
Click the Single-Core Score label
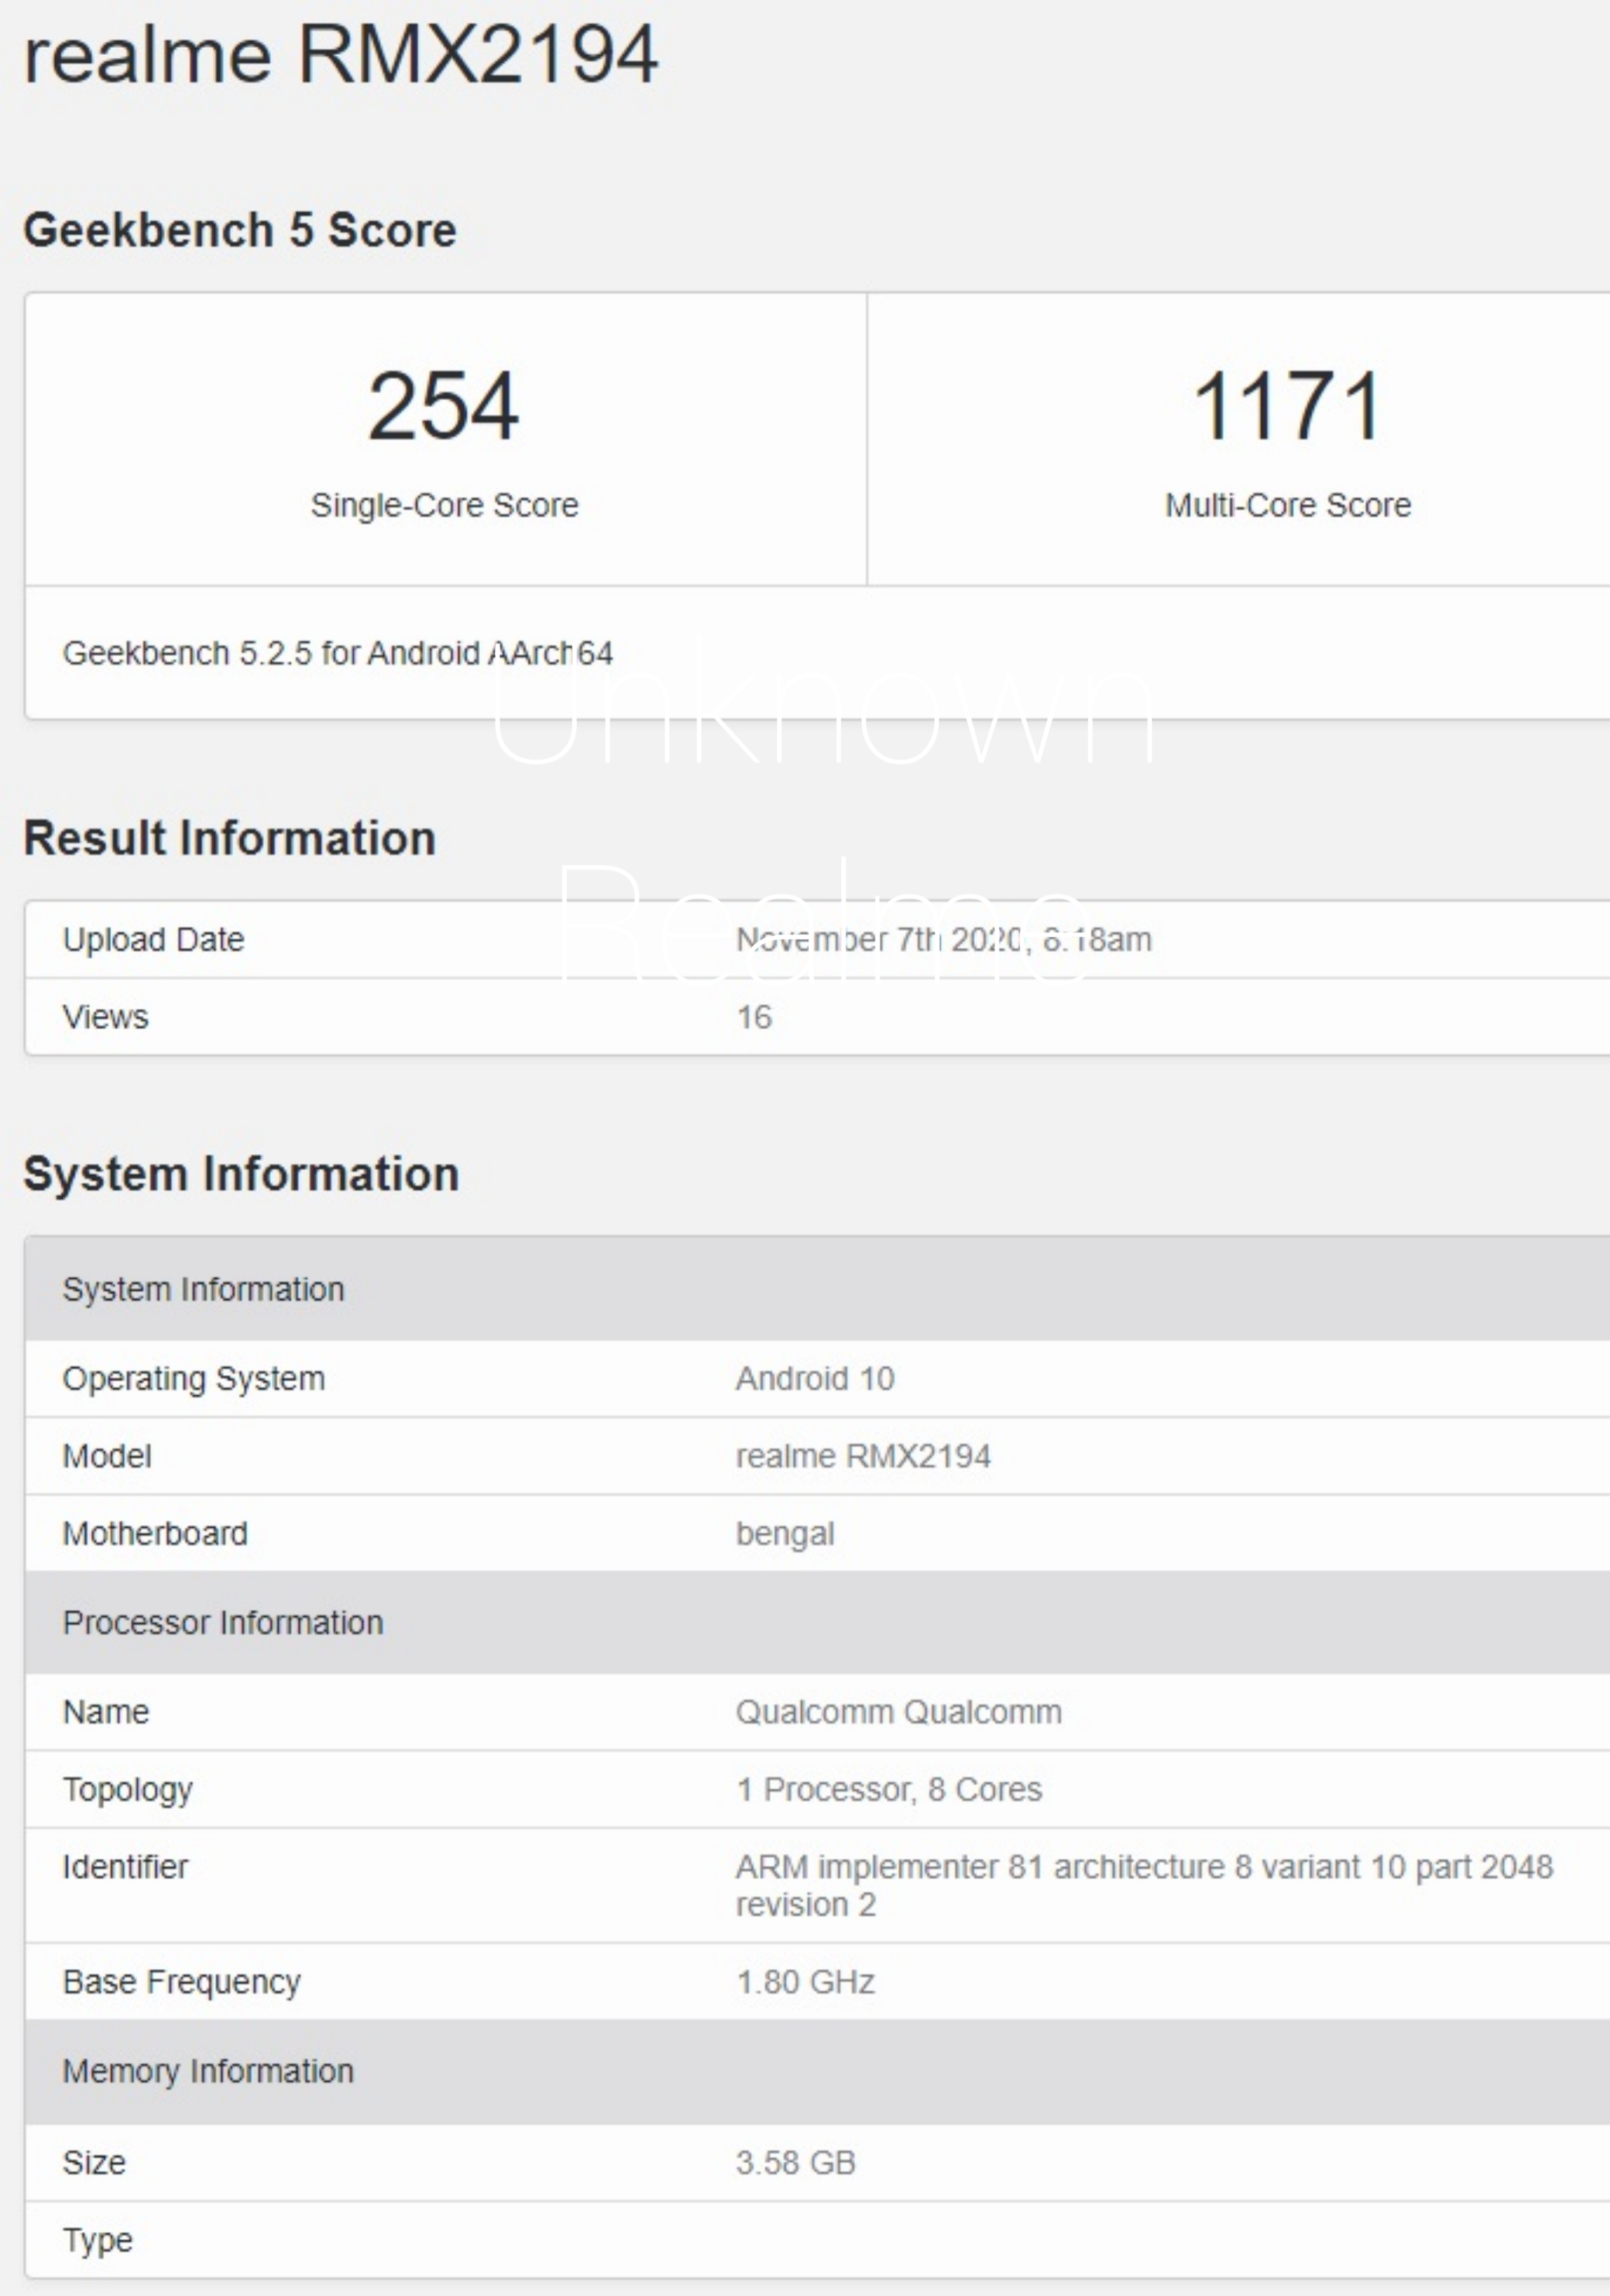pos(444,505)
